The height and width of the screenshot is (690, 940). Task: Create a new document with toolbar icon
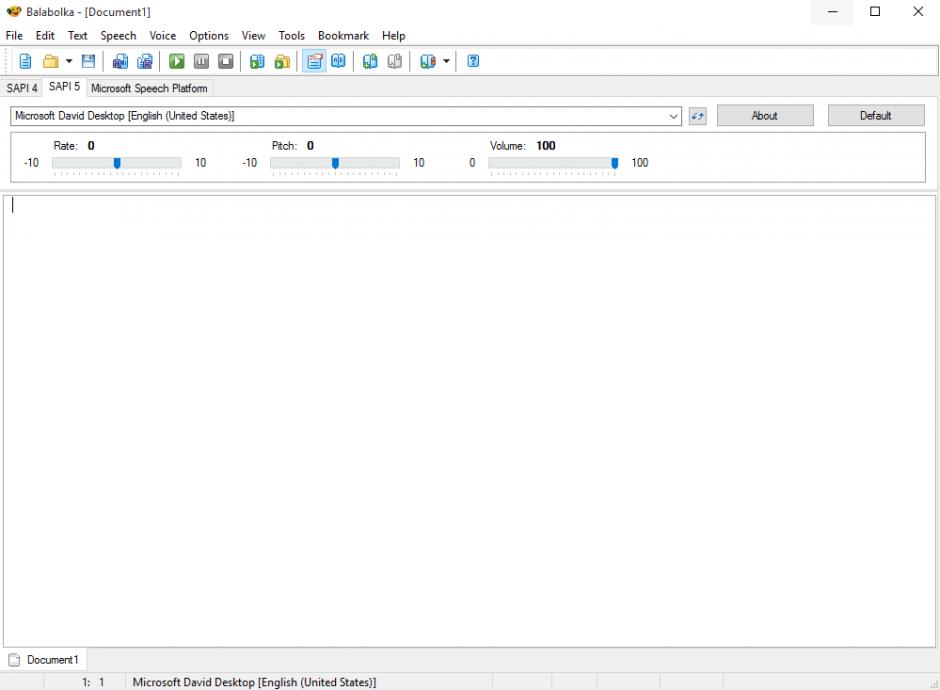25,61
